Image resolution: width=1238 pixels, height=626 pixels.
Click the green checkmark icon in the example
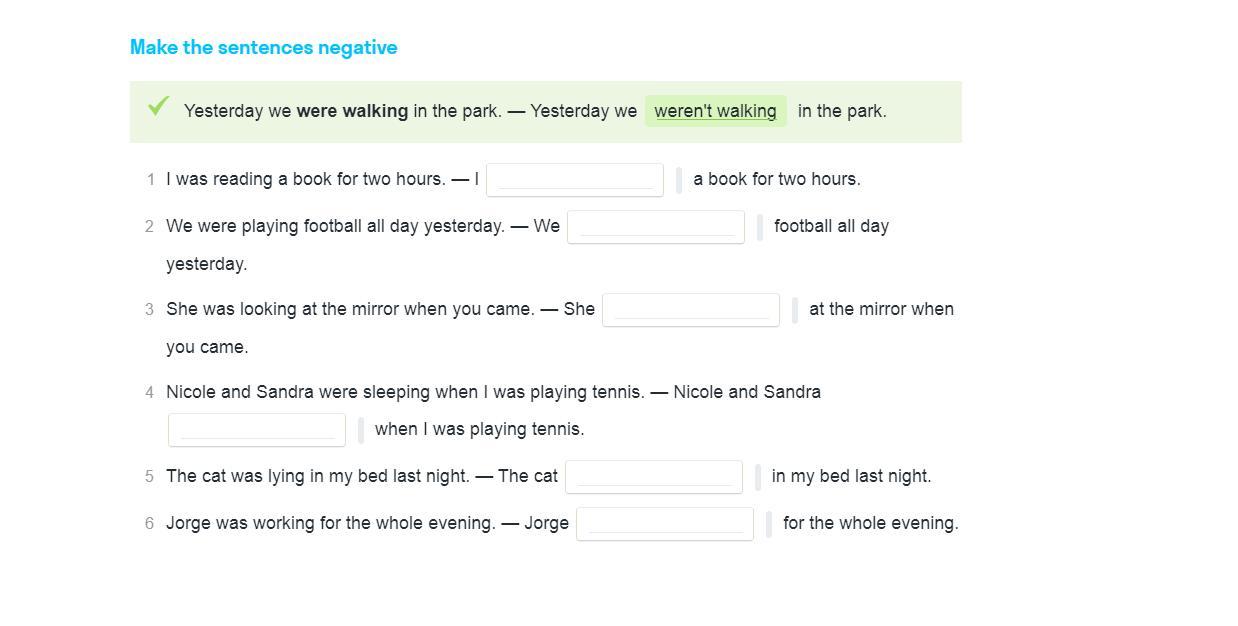tap(158, 106)
